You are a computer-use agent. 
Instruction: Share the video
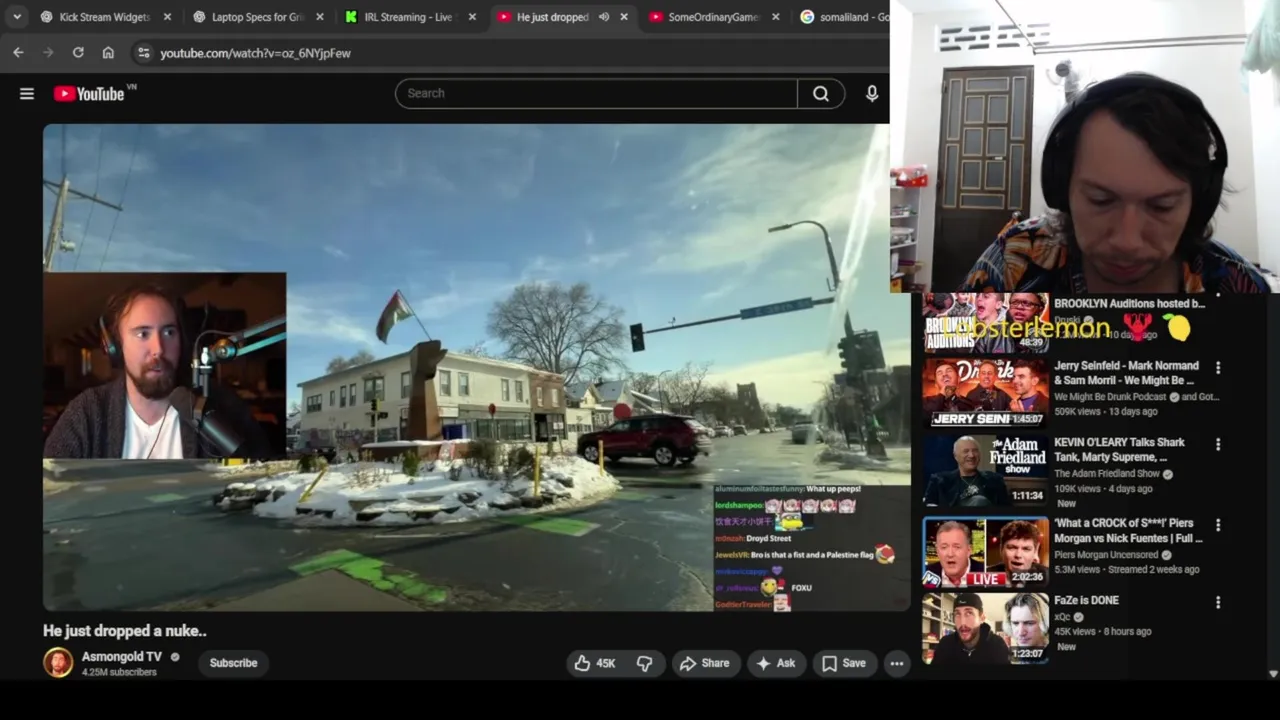click(705, 663)
